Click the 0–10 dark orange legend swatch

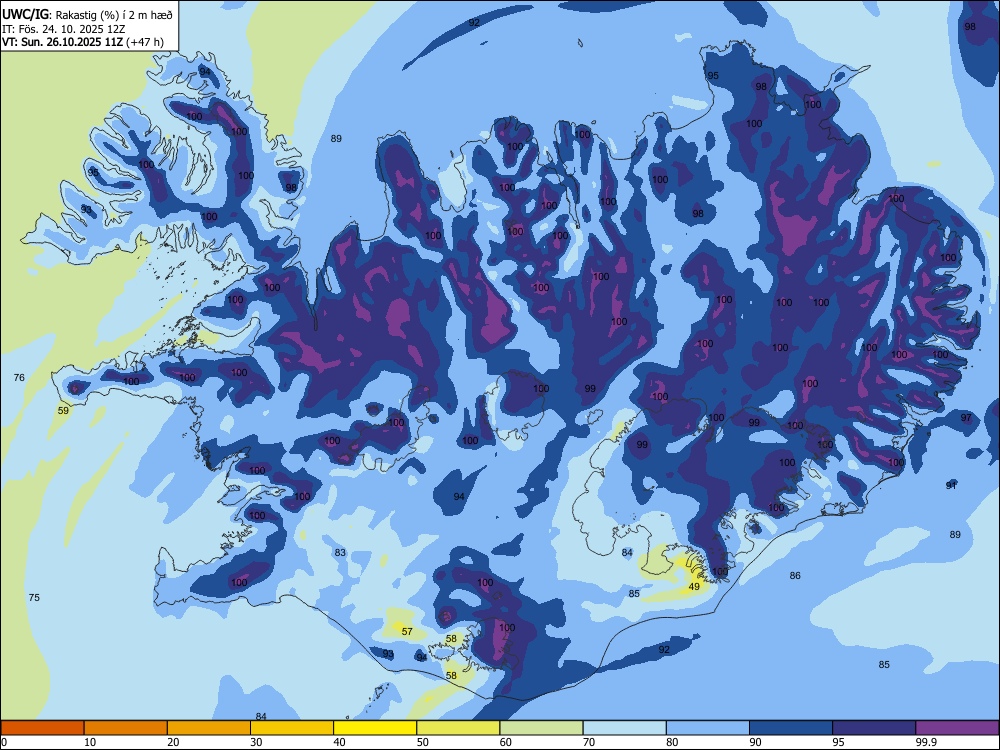pos(43,728)
